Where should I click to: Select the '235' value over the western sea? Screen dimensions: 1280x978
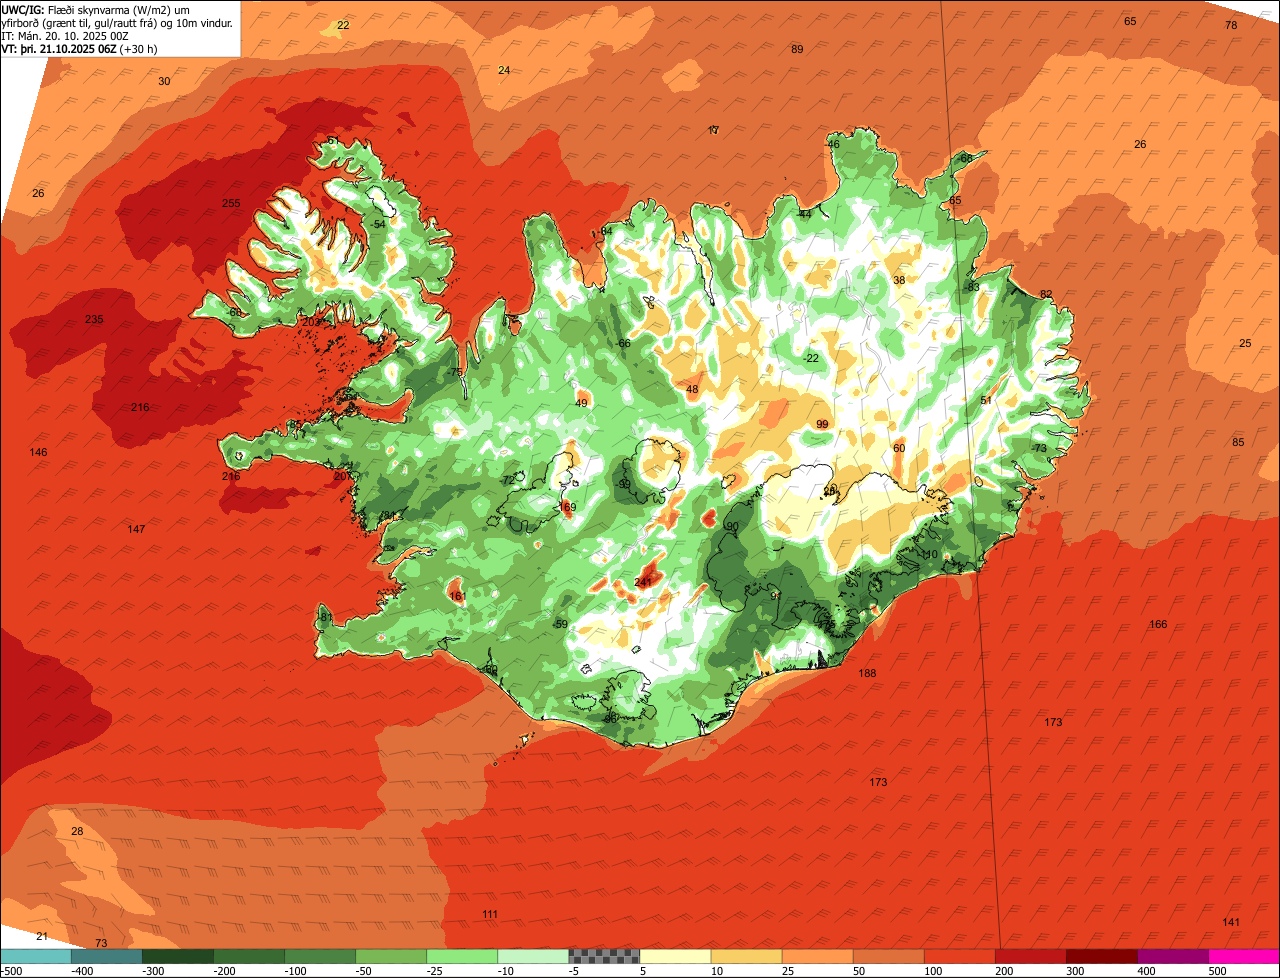[x=94, y=319]
